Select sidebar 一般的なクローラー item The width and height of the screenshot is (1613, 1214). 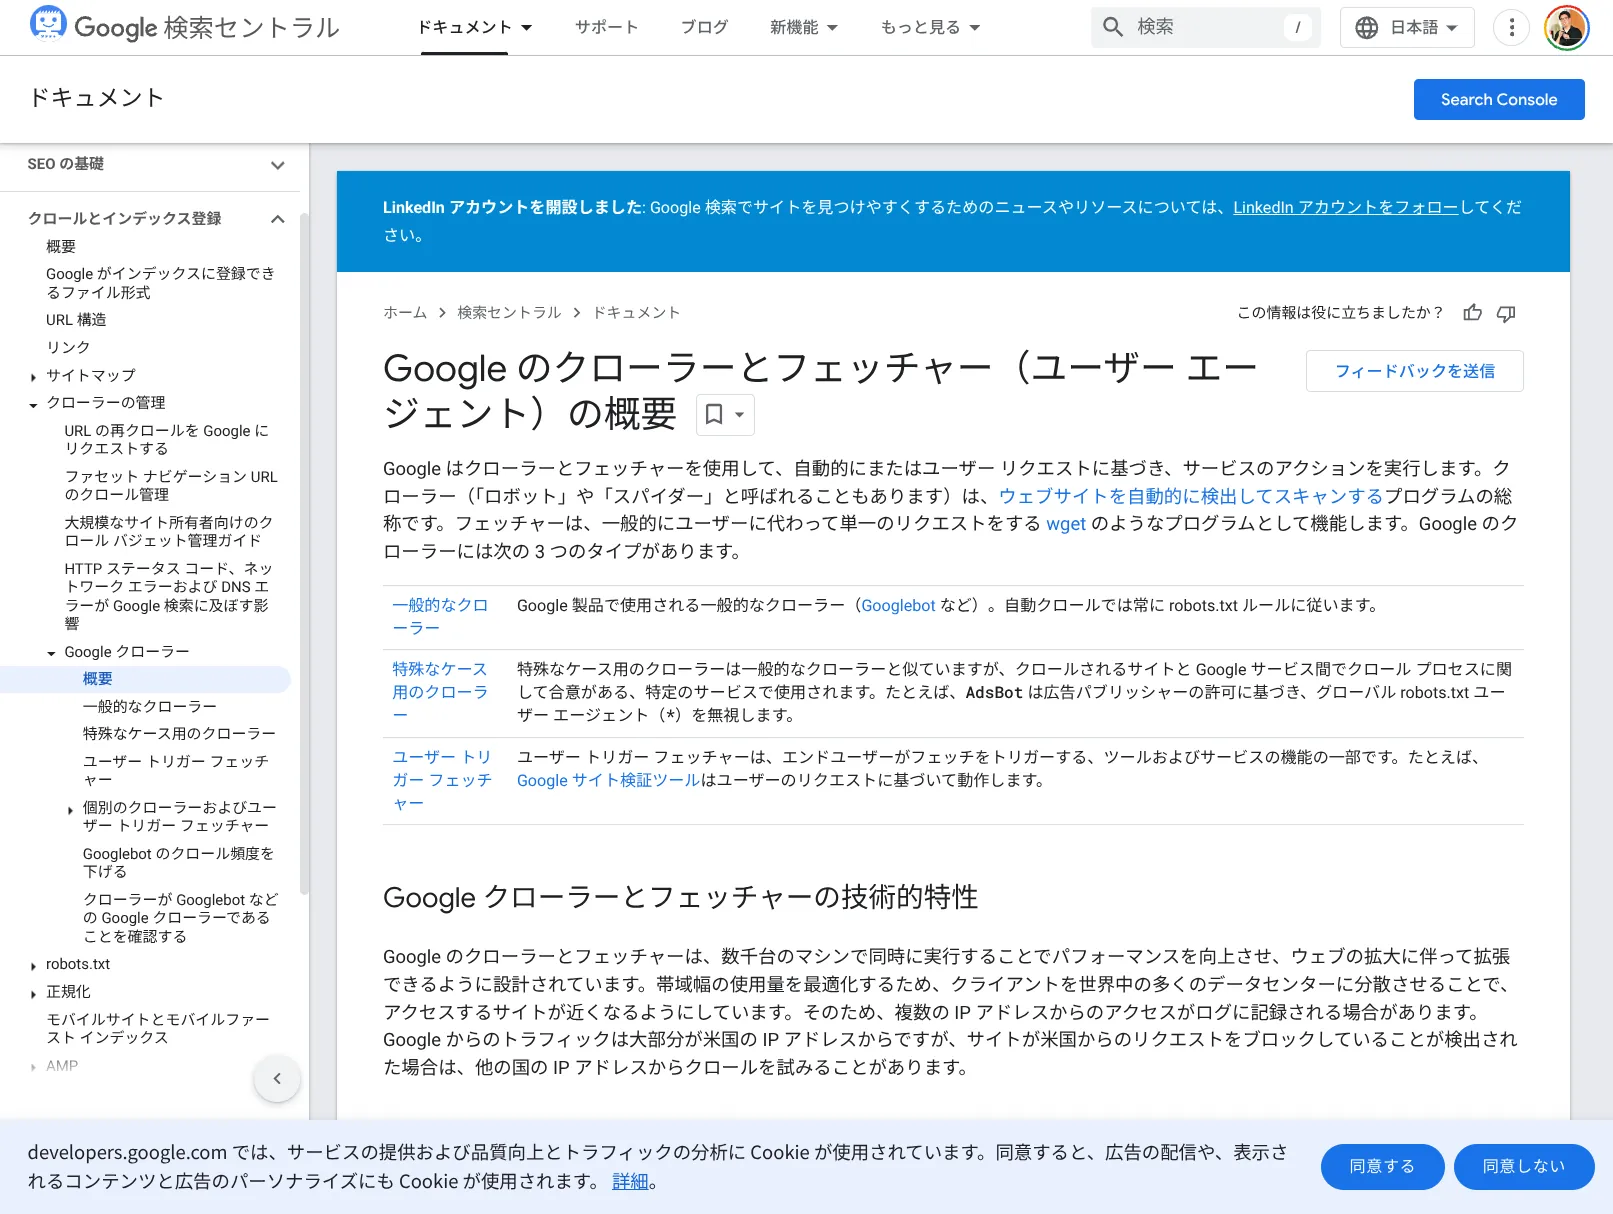pyautogui.click(x=149, y=707)
